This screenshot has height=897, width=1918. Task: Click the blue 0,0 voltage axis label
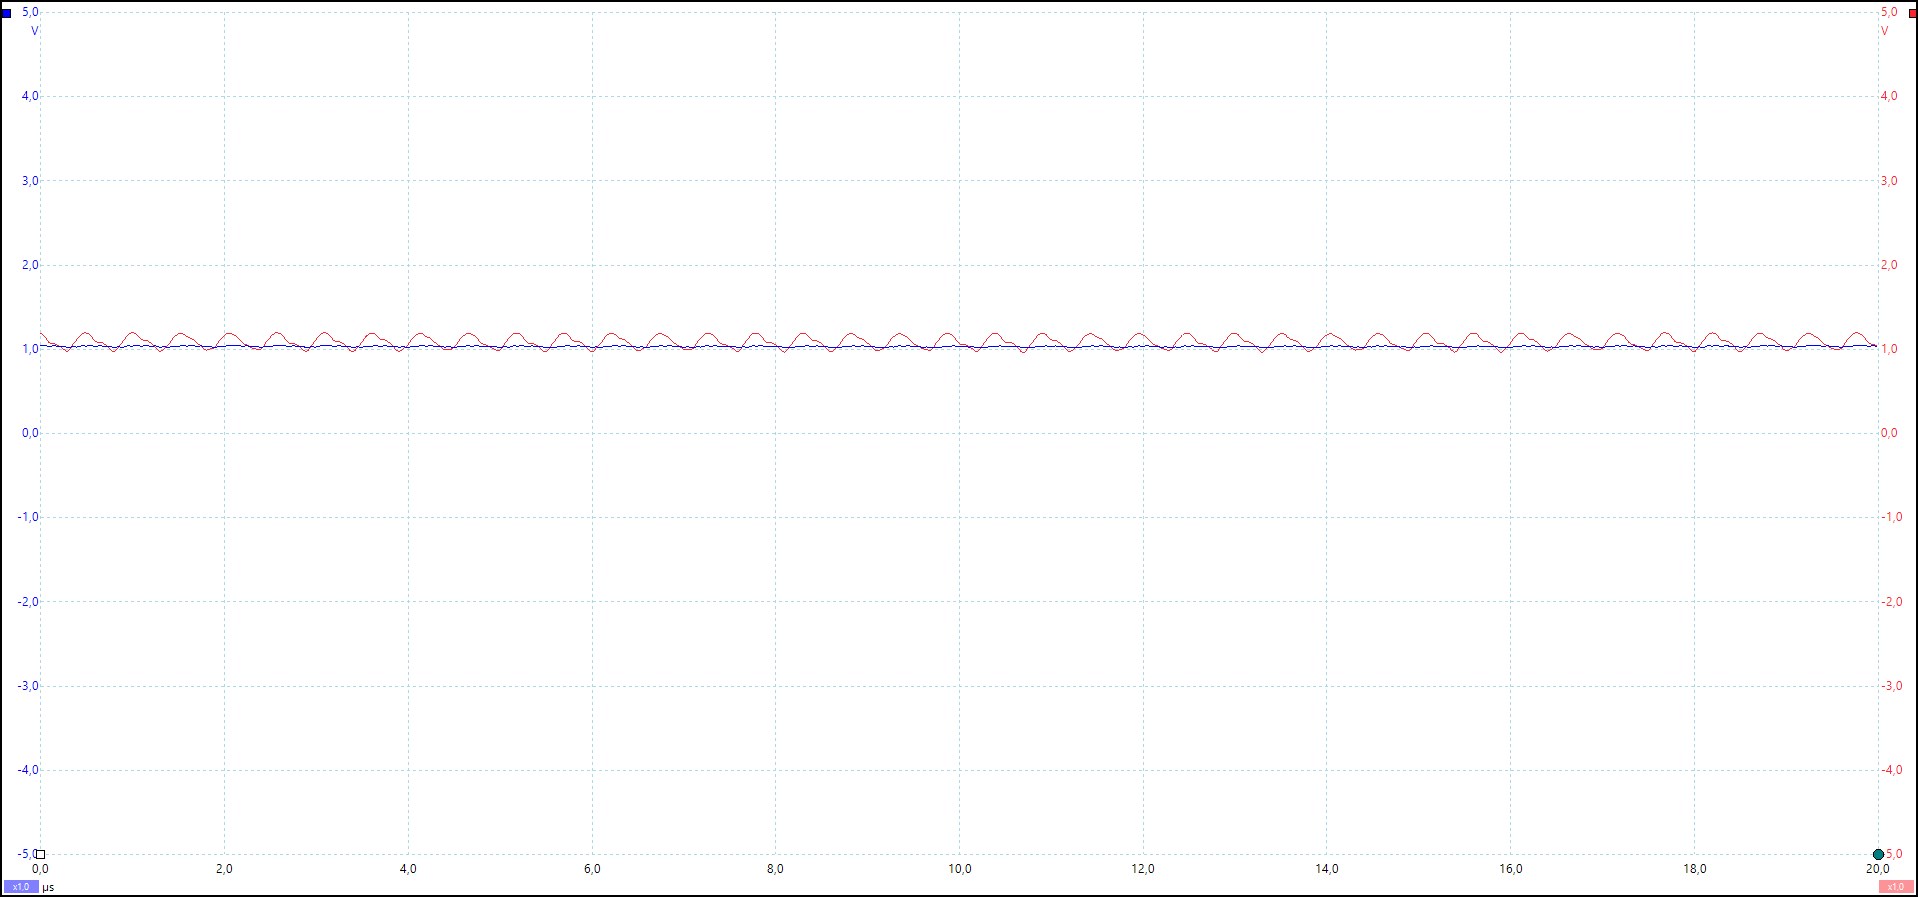30,433
